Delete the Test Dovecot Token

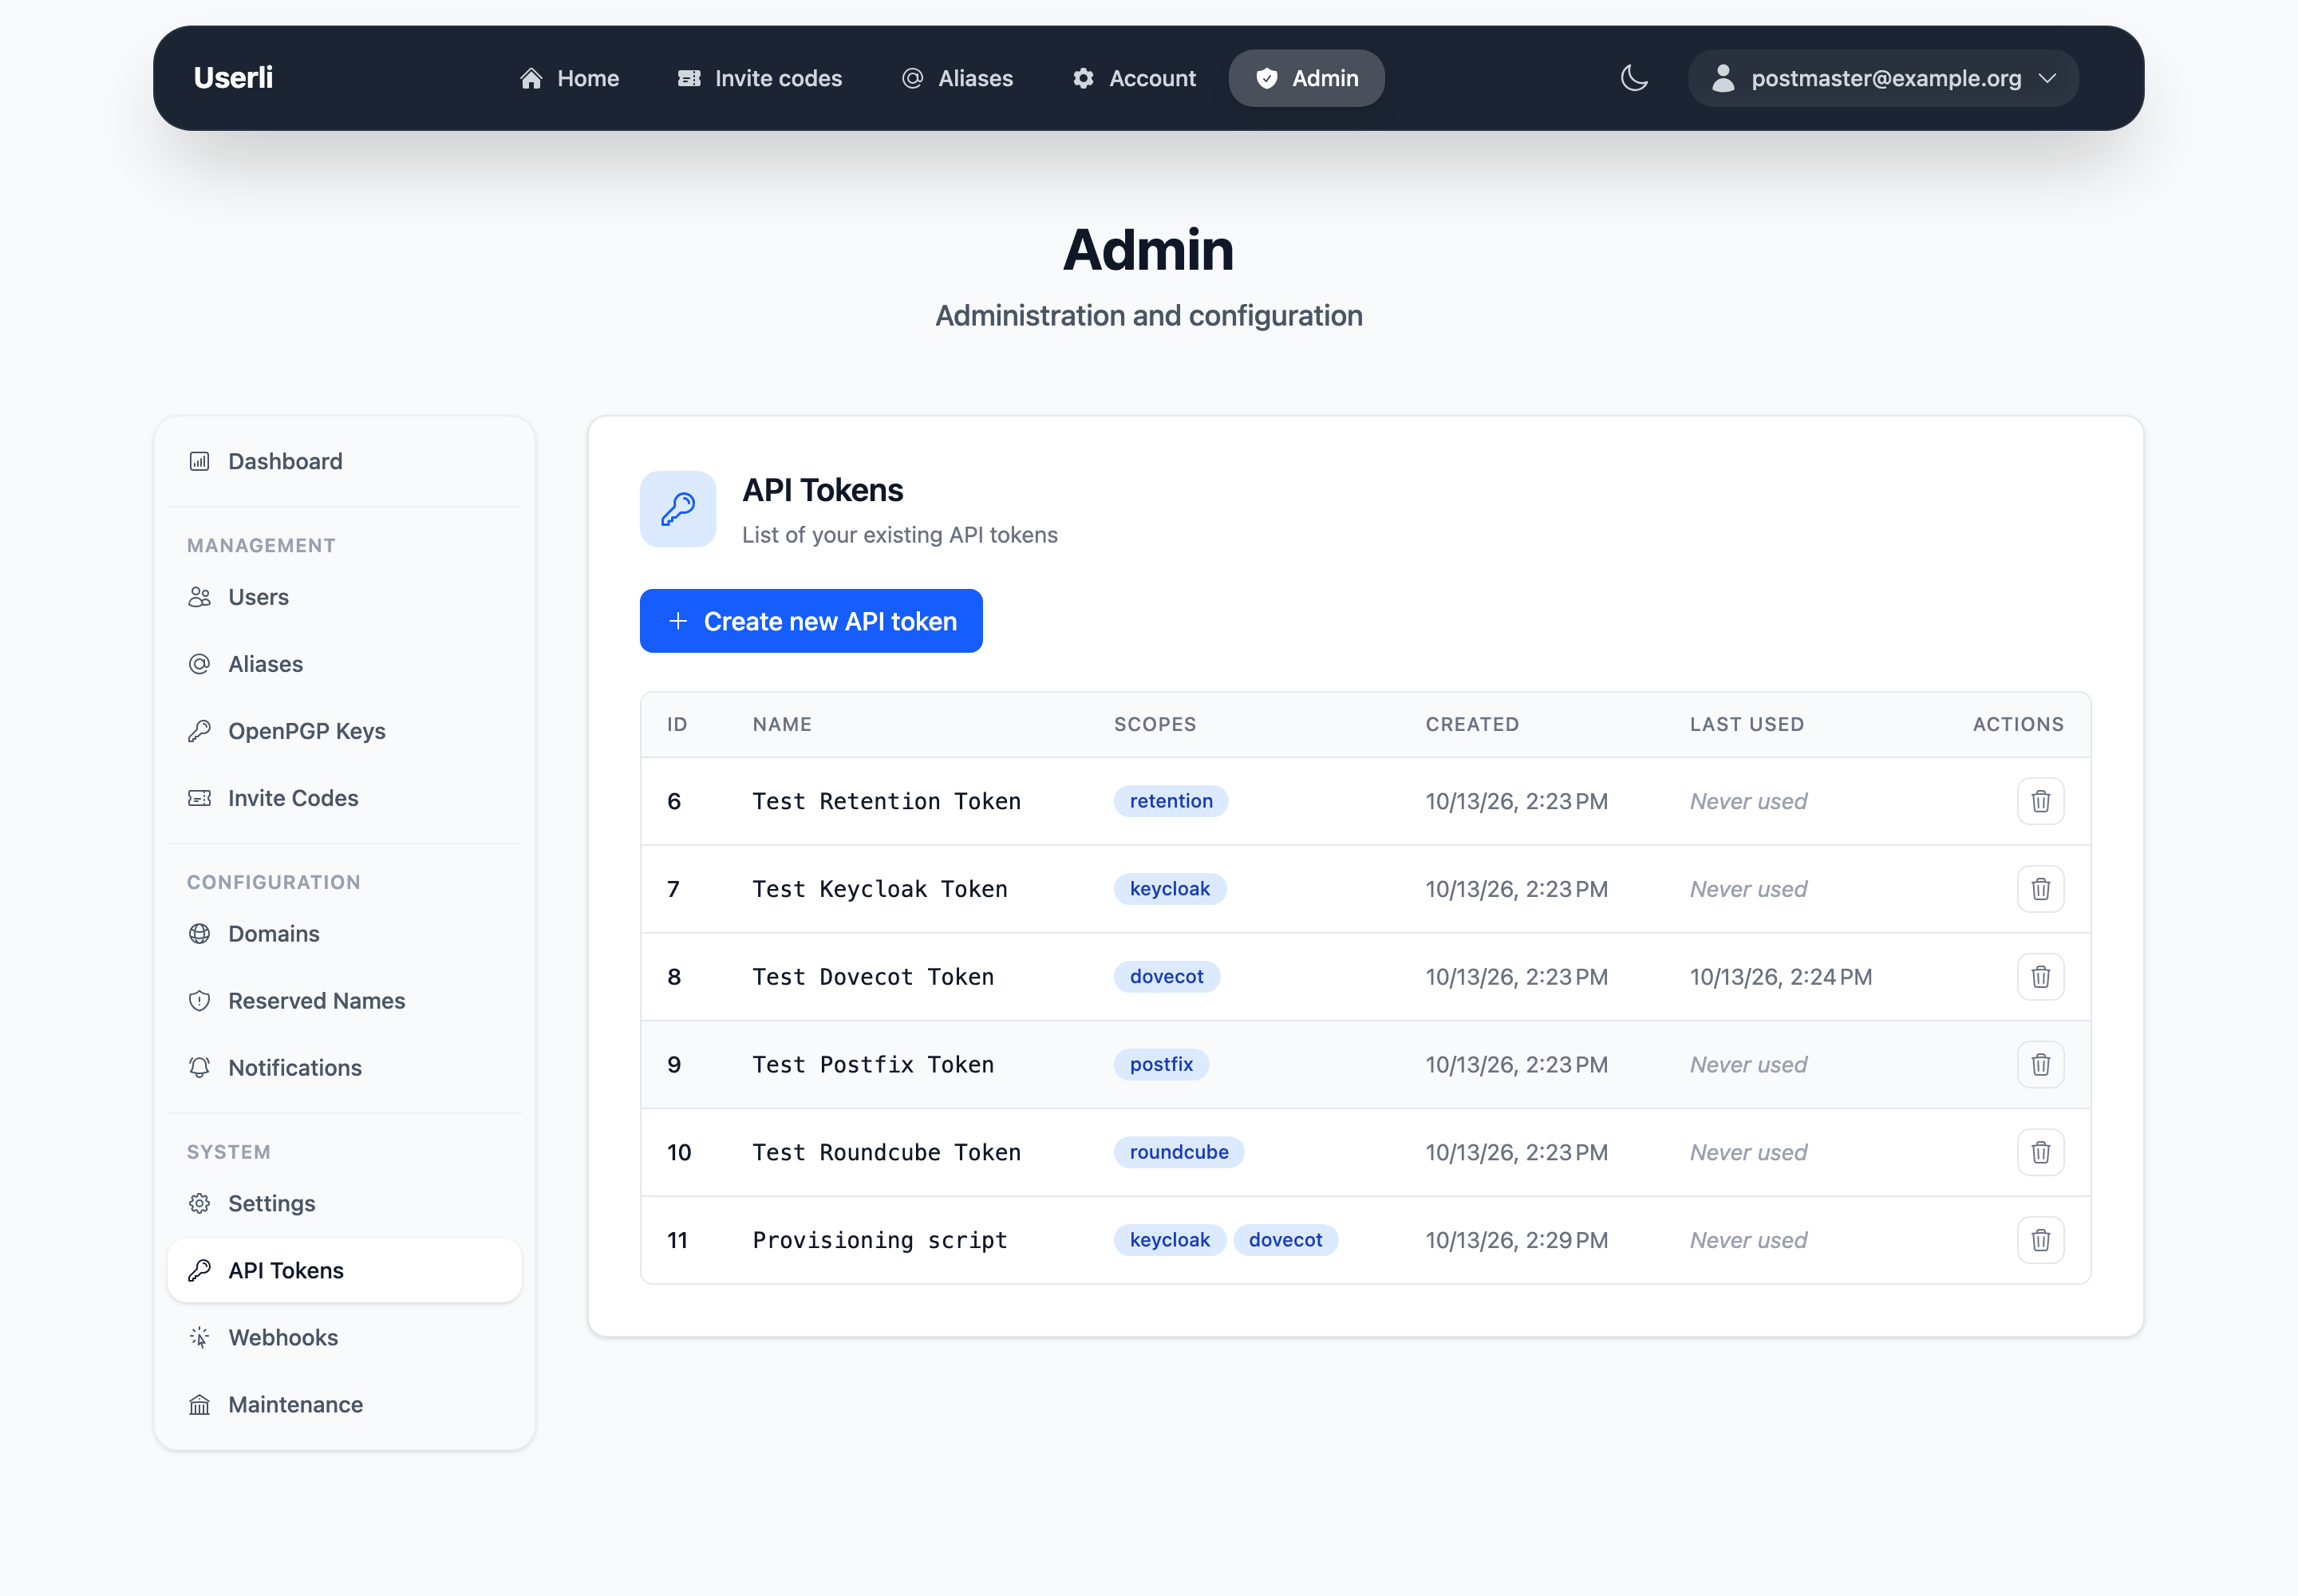(2040, 977)
